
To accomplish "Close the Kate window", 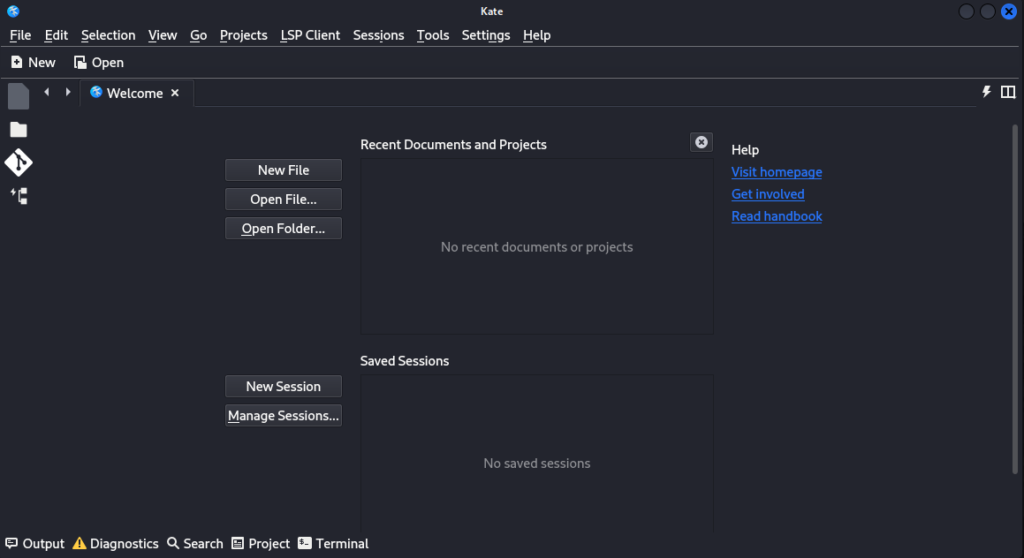I will click(1009, 11).
